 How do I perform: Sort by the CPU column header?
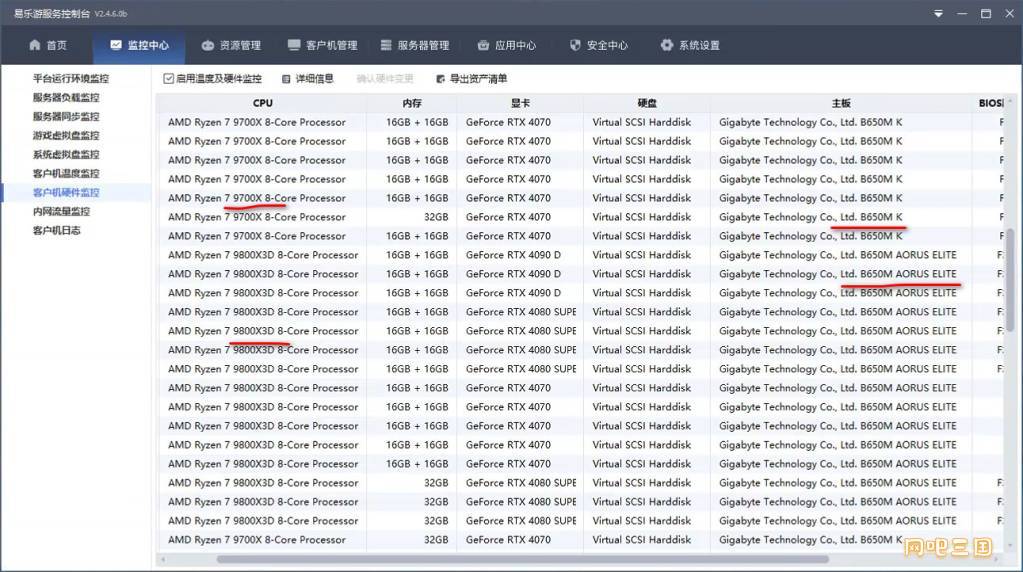pos(262,103)
